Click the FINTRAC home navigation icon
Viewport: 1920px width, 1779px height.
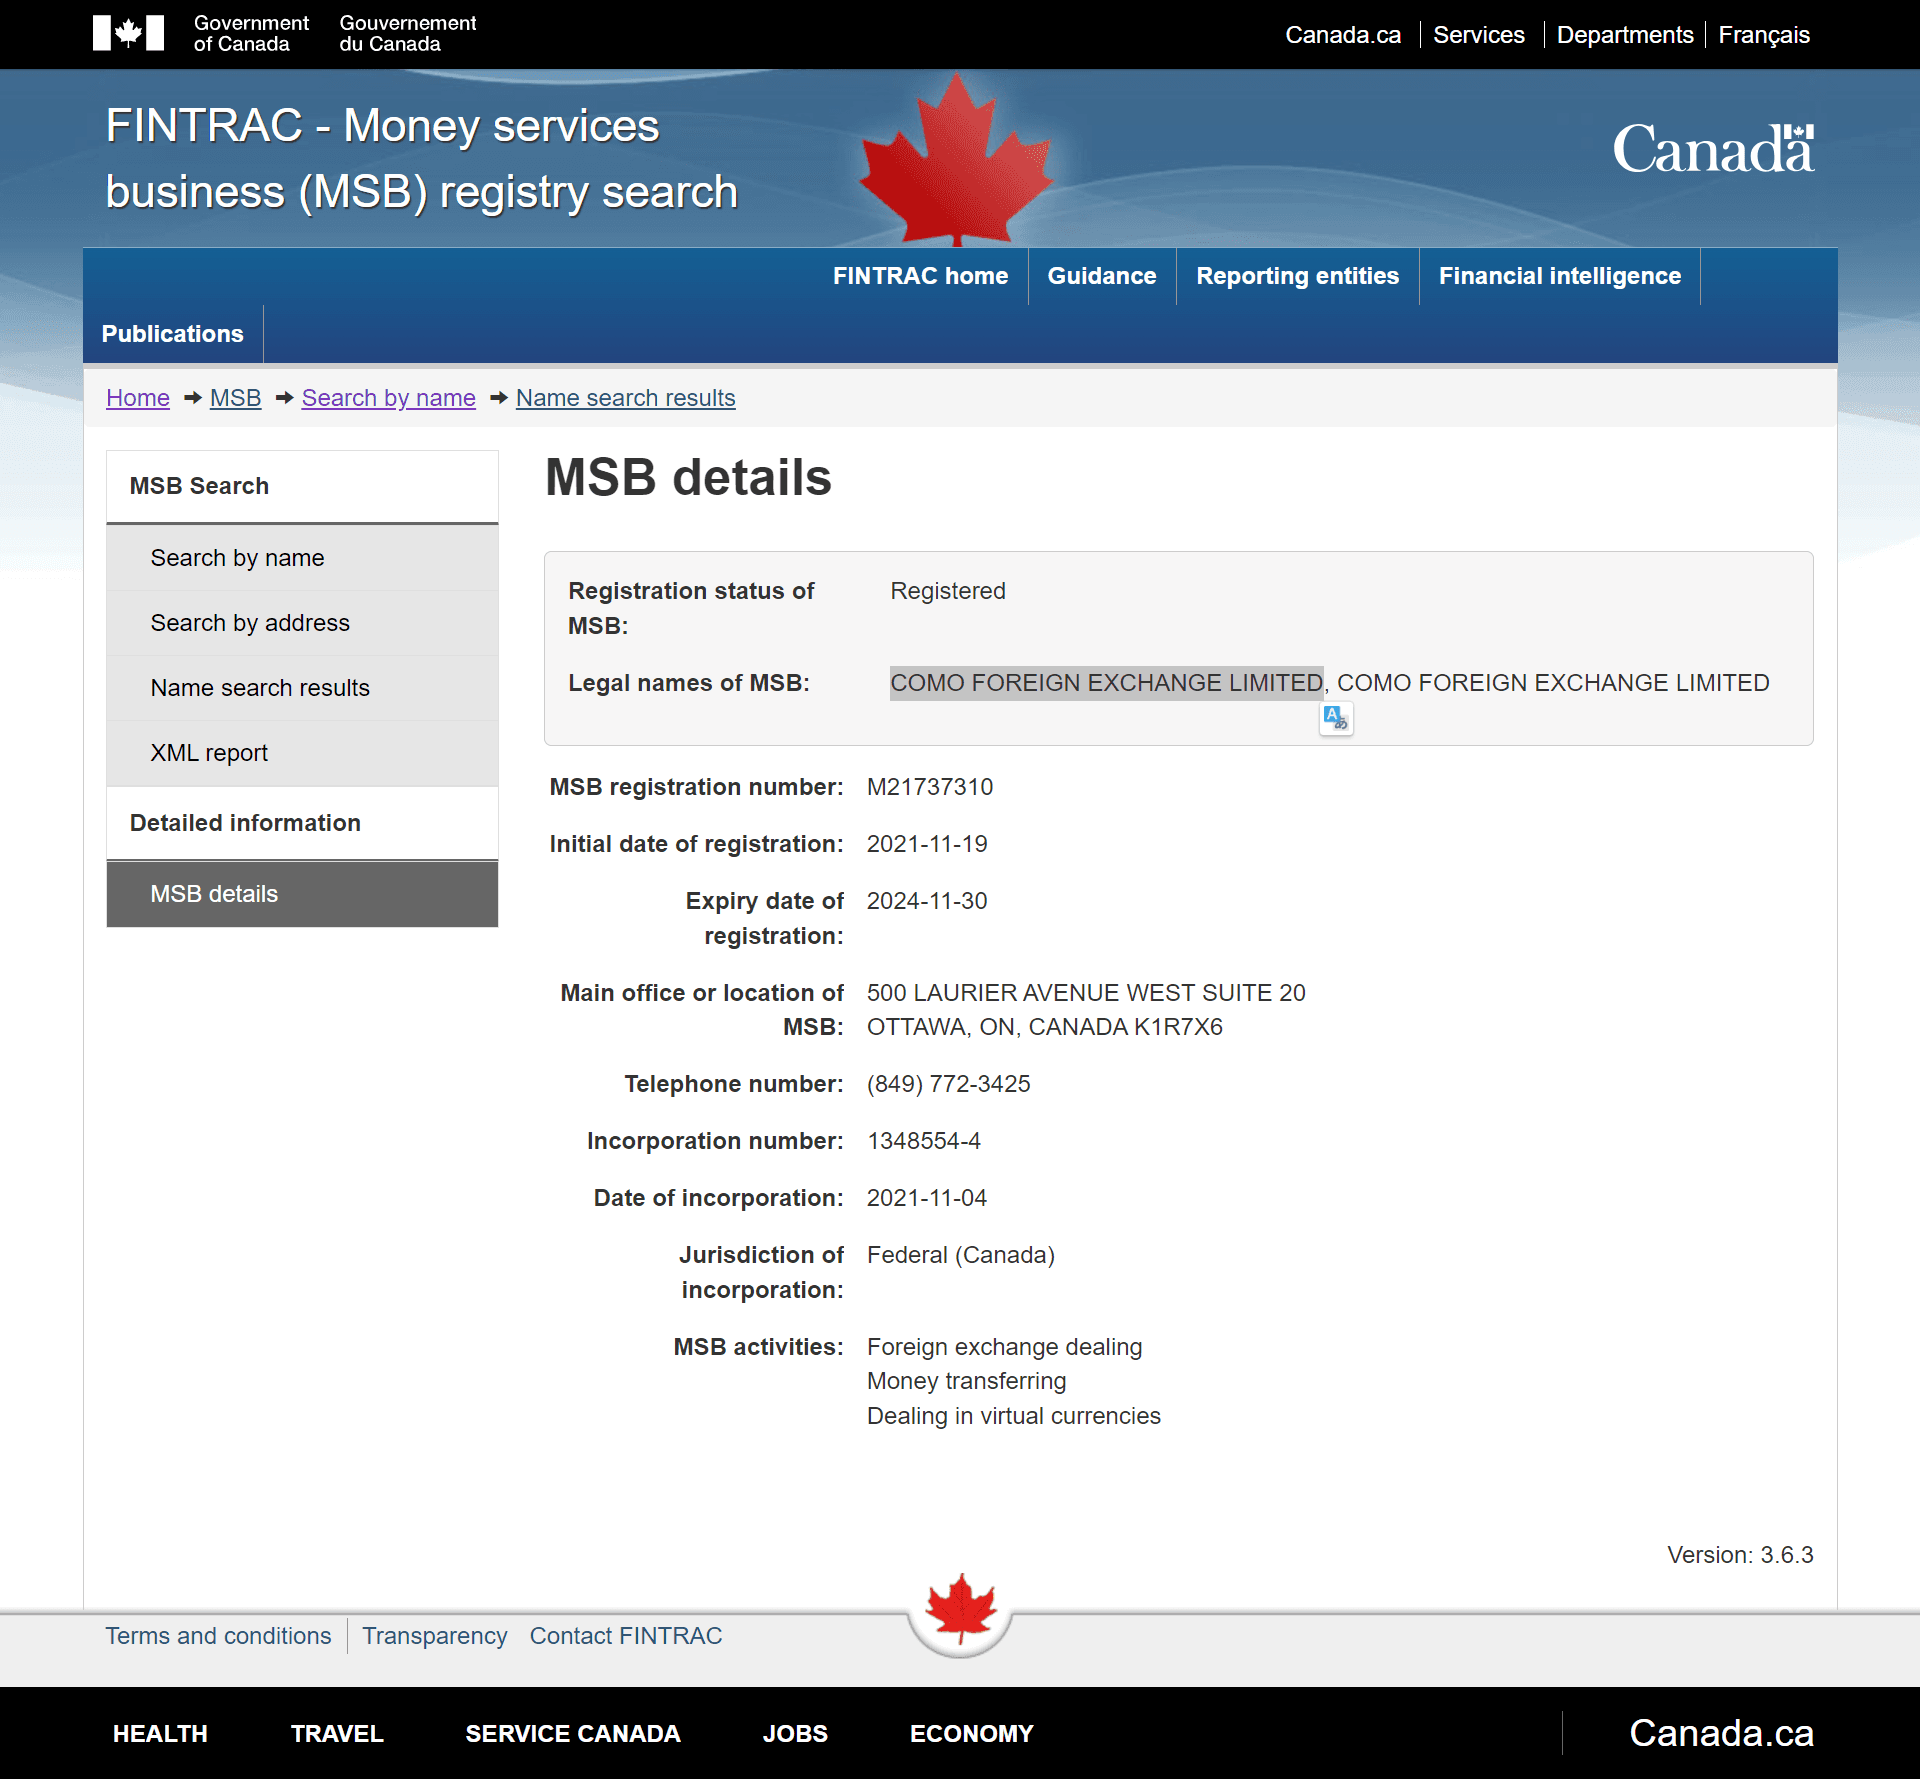point(920,274)
